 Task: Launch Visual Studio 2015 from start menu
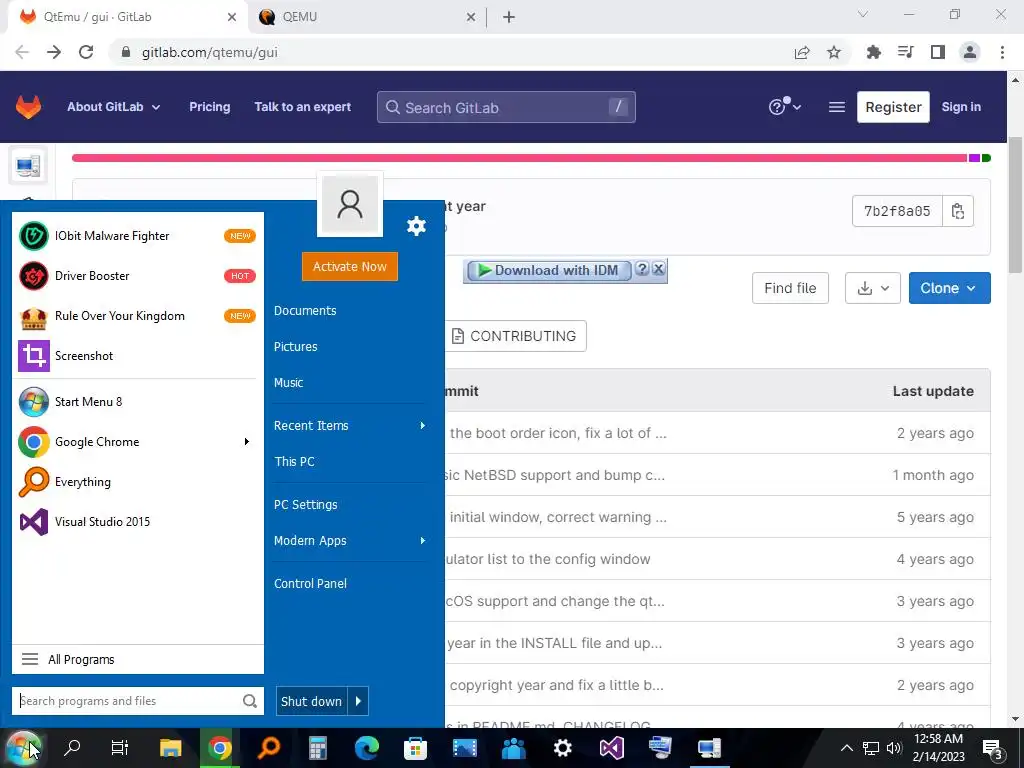click(x=138, y=522)
